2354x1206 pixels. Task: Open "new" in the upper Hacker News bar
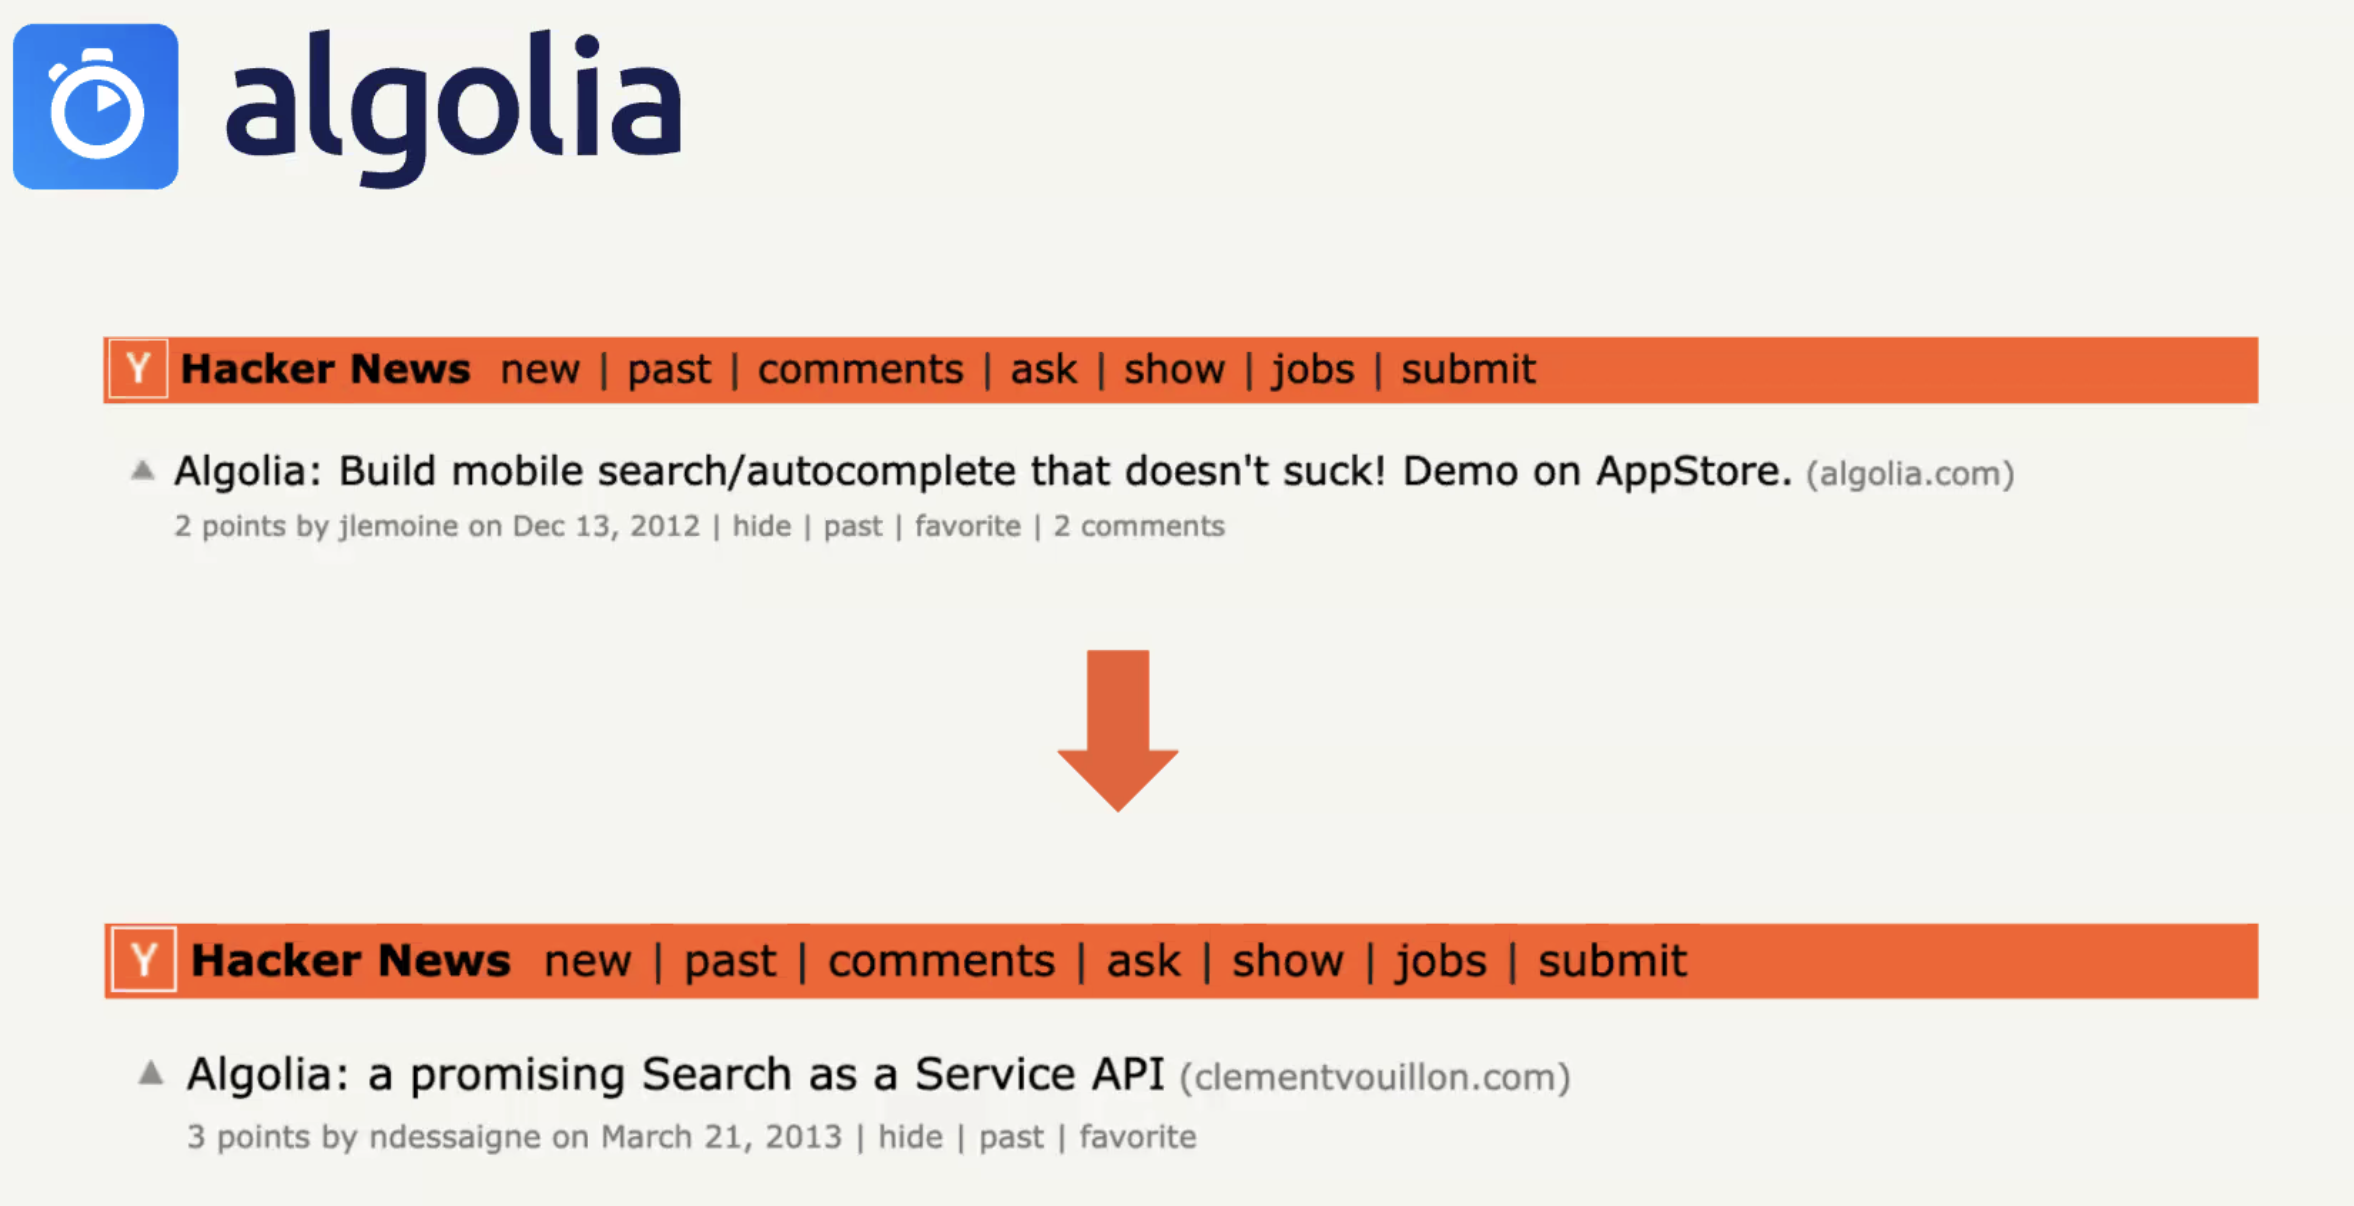tap(540, 369)
